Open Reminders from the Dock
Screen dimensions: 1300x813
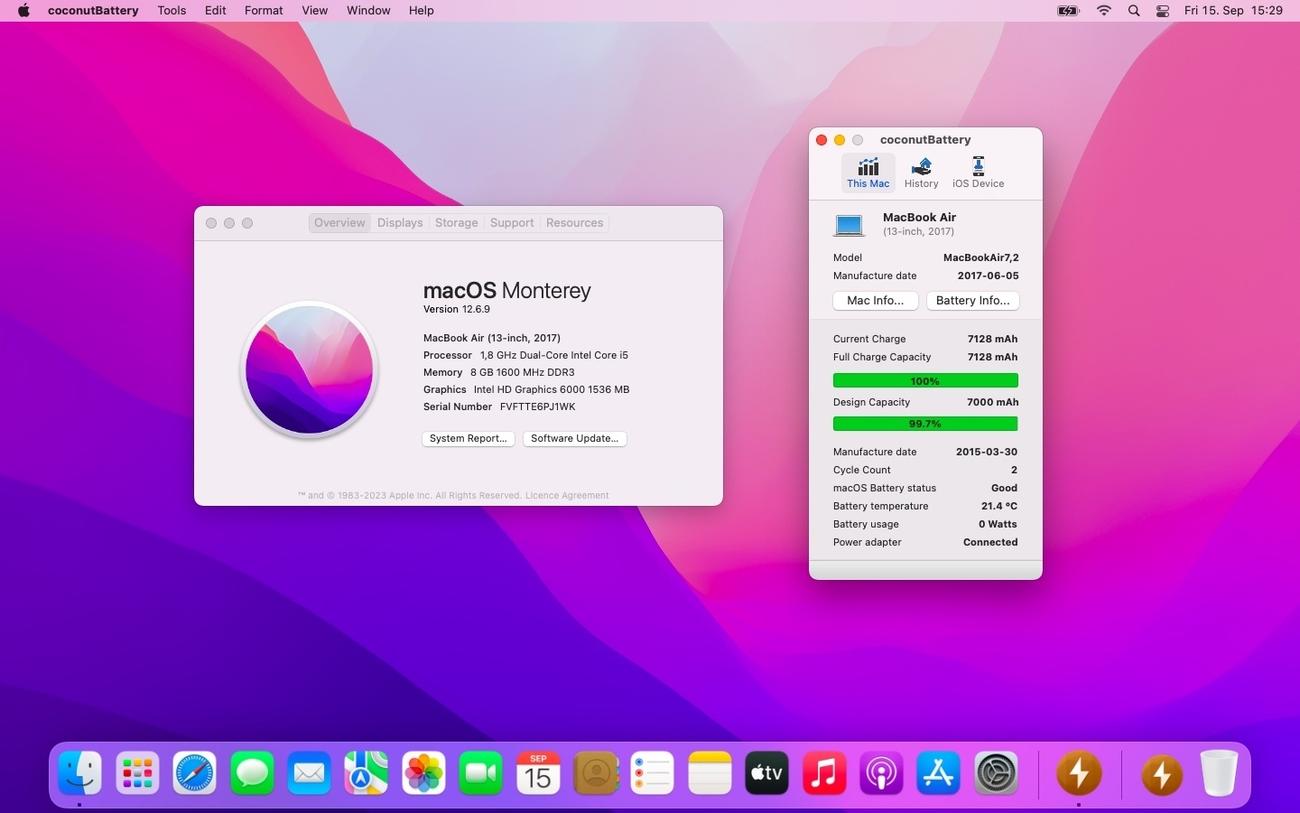pos(653,773)
